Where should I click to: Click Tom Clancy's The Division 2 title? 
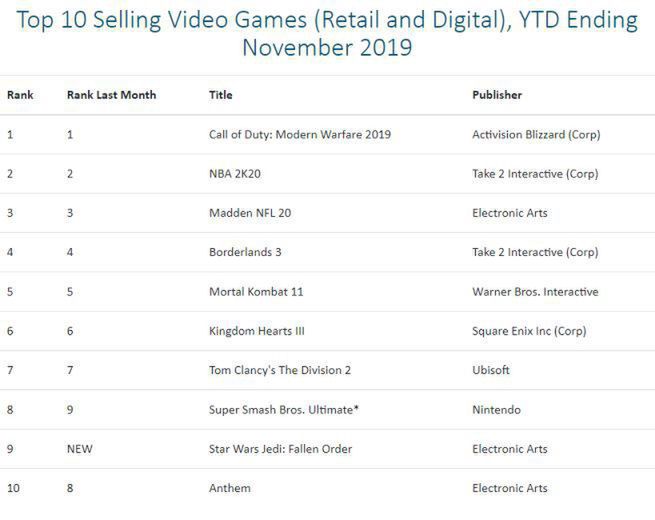pos(279,370)
